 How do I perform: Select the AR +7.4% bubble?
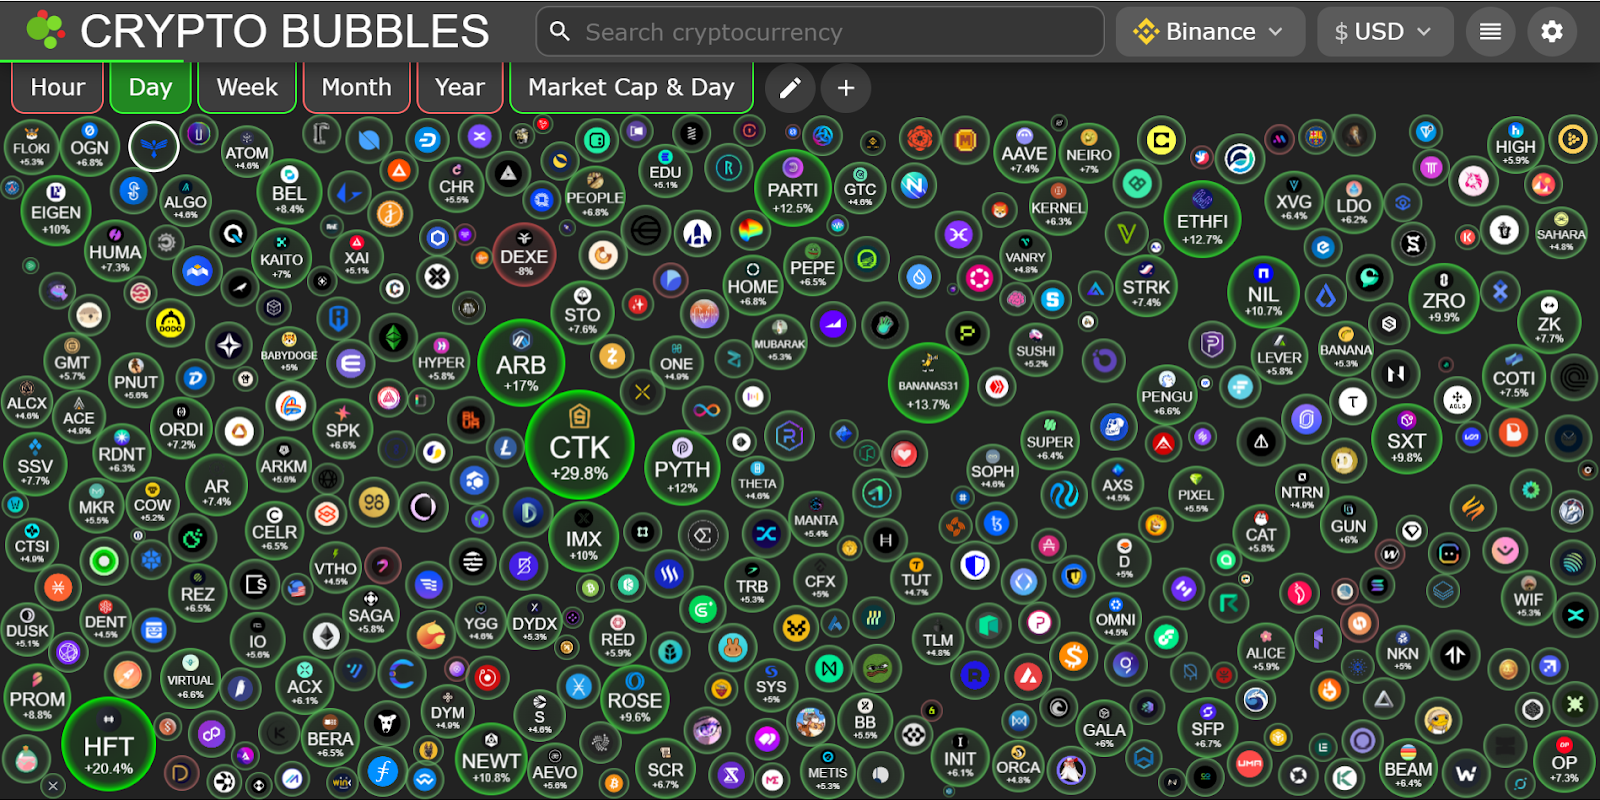point(217,486)
